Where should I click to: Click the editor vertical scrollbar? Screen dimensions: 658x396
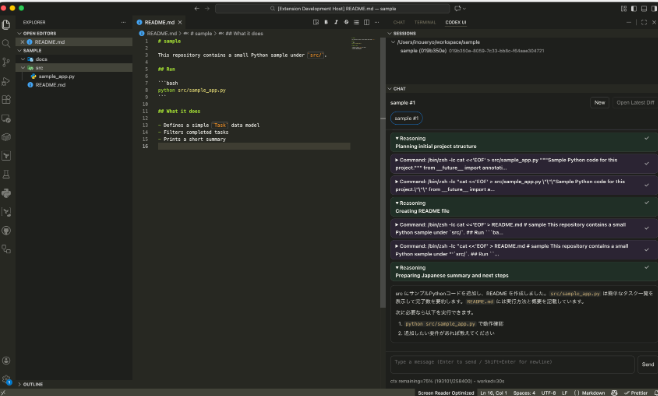pyautogui.click(x=382, y=173)
